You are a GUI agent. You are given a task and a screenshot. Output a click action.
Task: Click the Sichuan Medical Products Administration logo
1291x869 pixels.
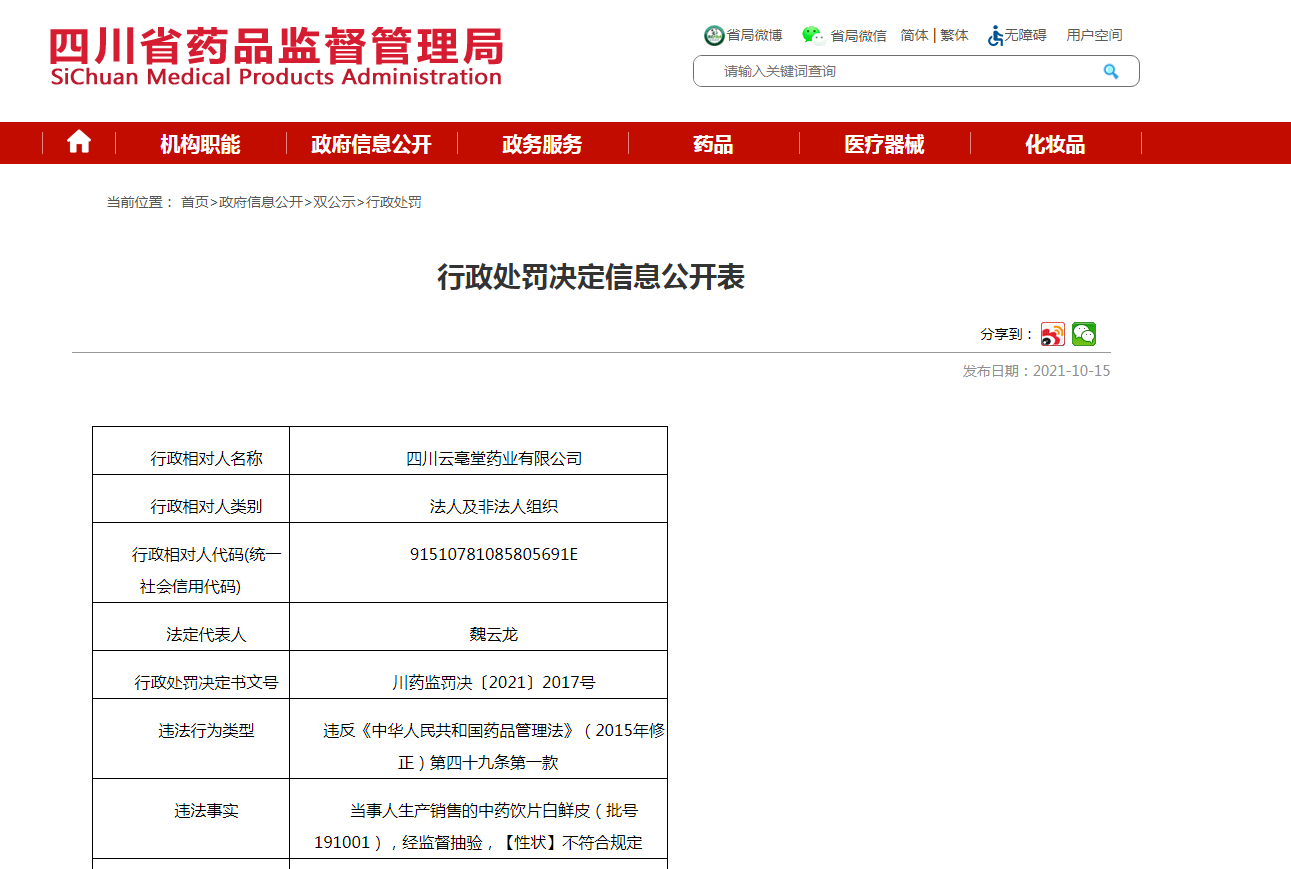click(x=276, y=57)
